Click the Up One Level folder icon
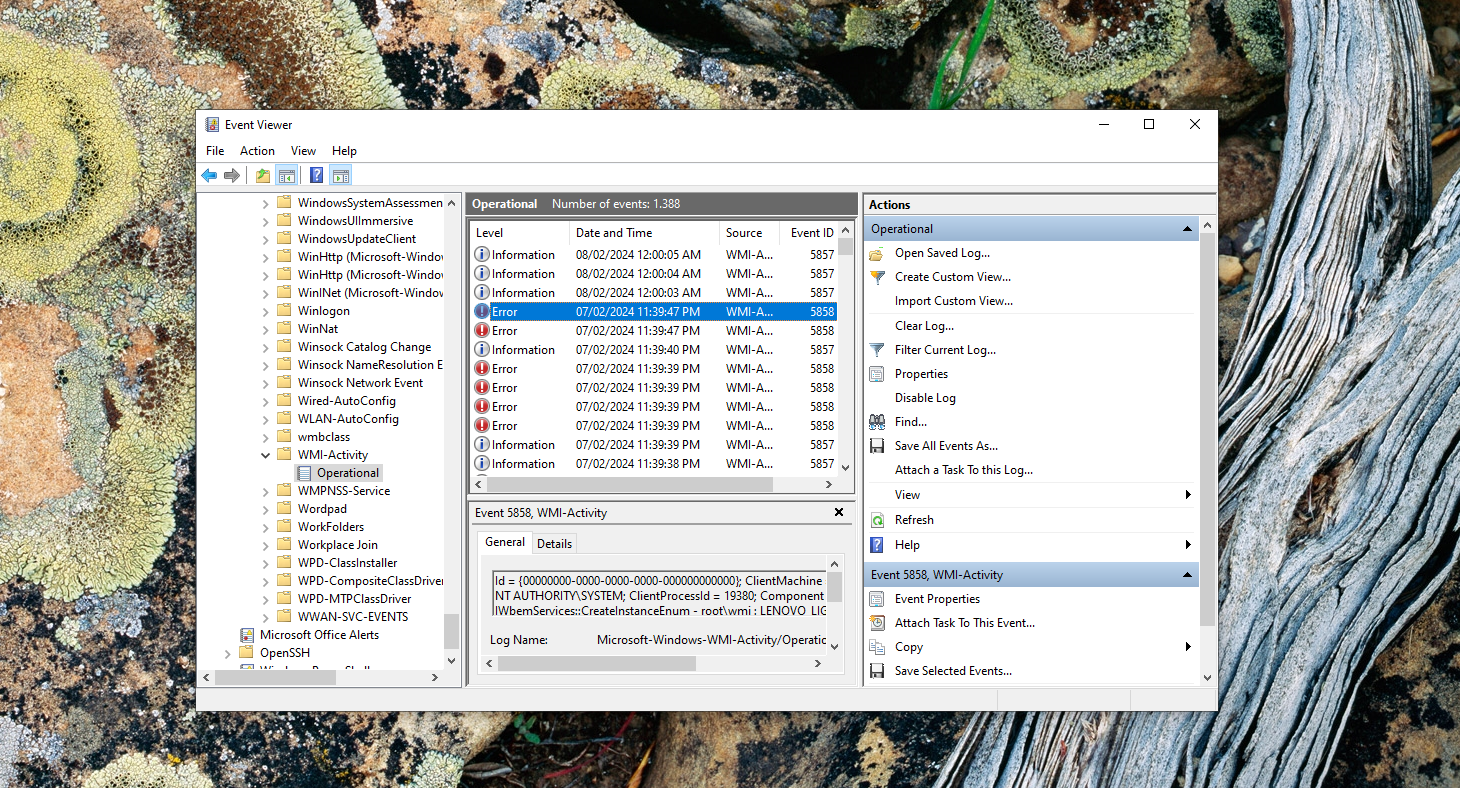 click(263, 176)
